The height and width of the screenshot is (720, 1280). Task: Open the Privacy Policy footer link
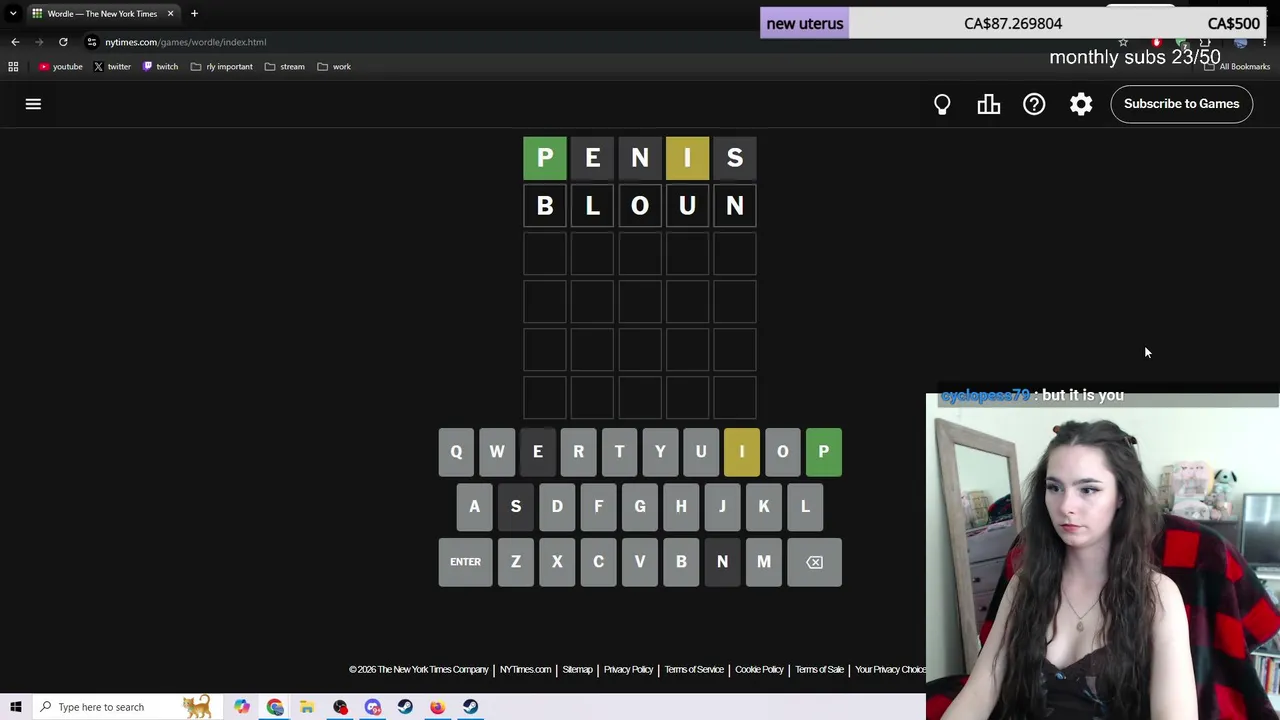[x=628, y=670]
